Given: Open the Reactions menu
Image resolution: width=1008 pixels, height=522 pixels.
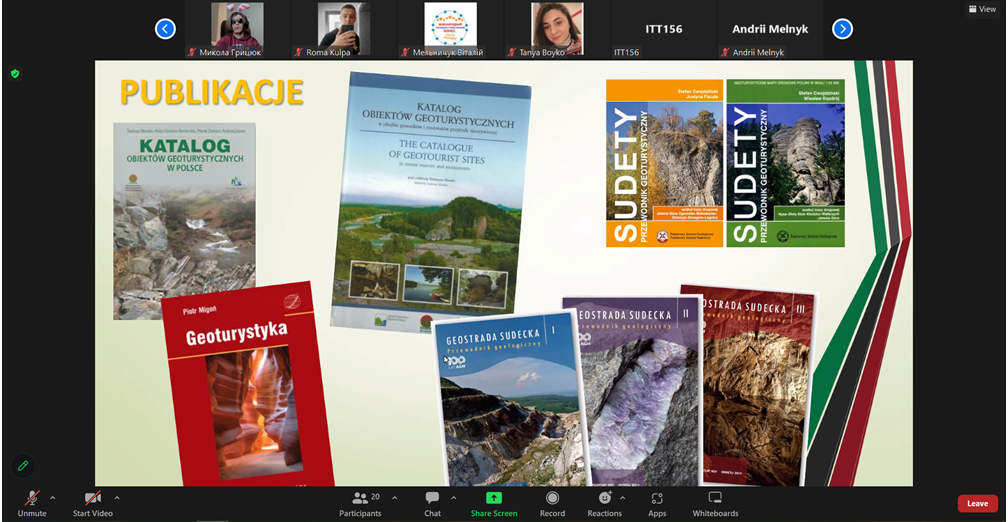Looking at the screenshot, I should pyautogui.click(x=604, y=502).
